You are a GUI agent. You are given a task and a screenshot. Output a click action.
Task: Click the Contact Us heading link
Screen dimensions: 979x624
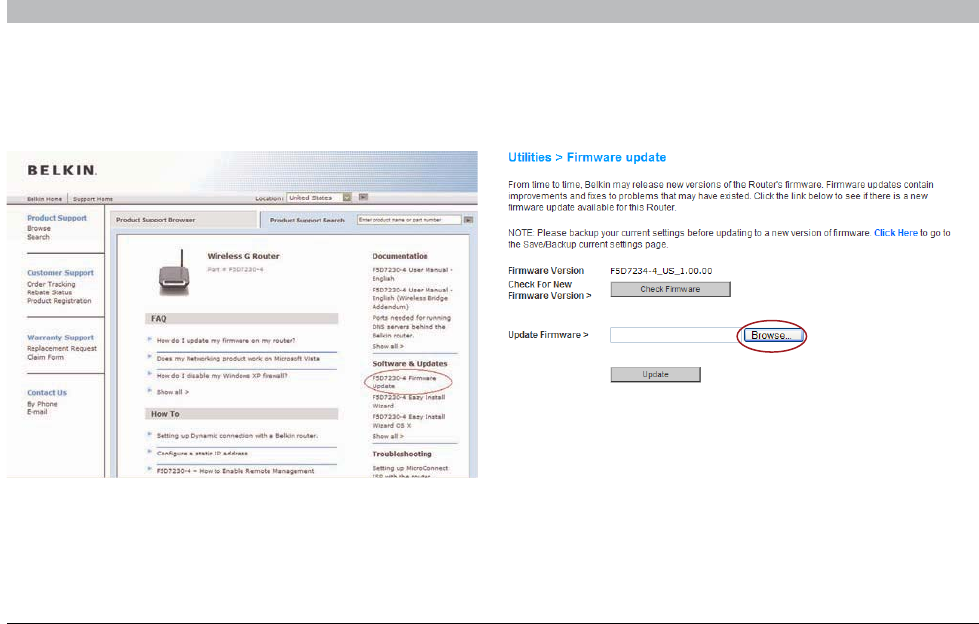[47, 393]
